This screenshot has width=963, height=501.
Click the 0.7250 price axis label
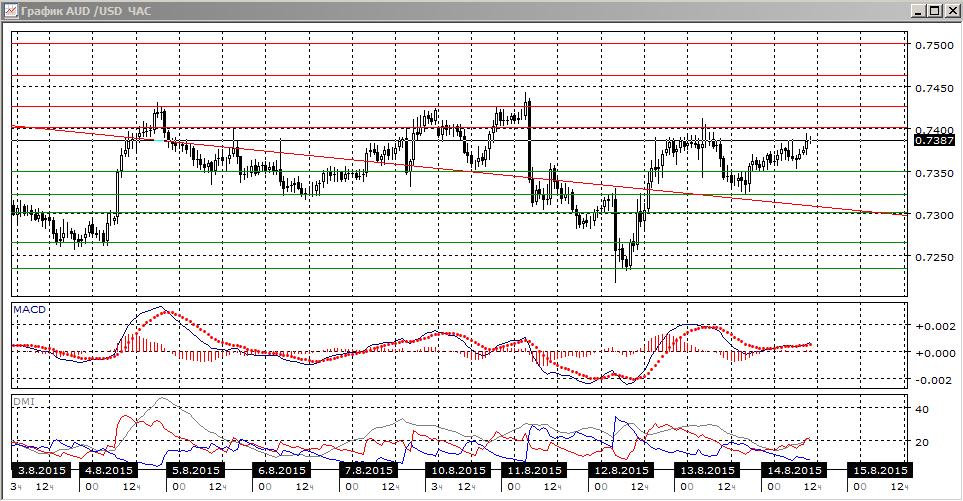(x=934, y=258)
